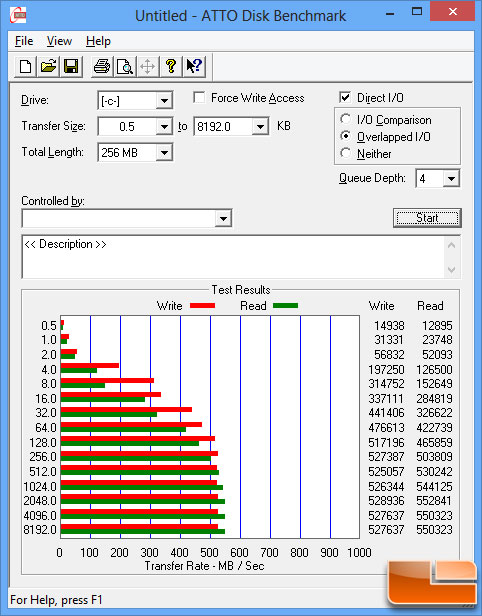
Task: Select the Overlapped I/O radio button
Action: 346,136
